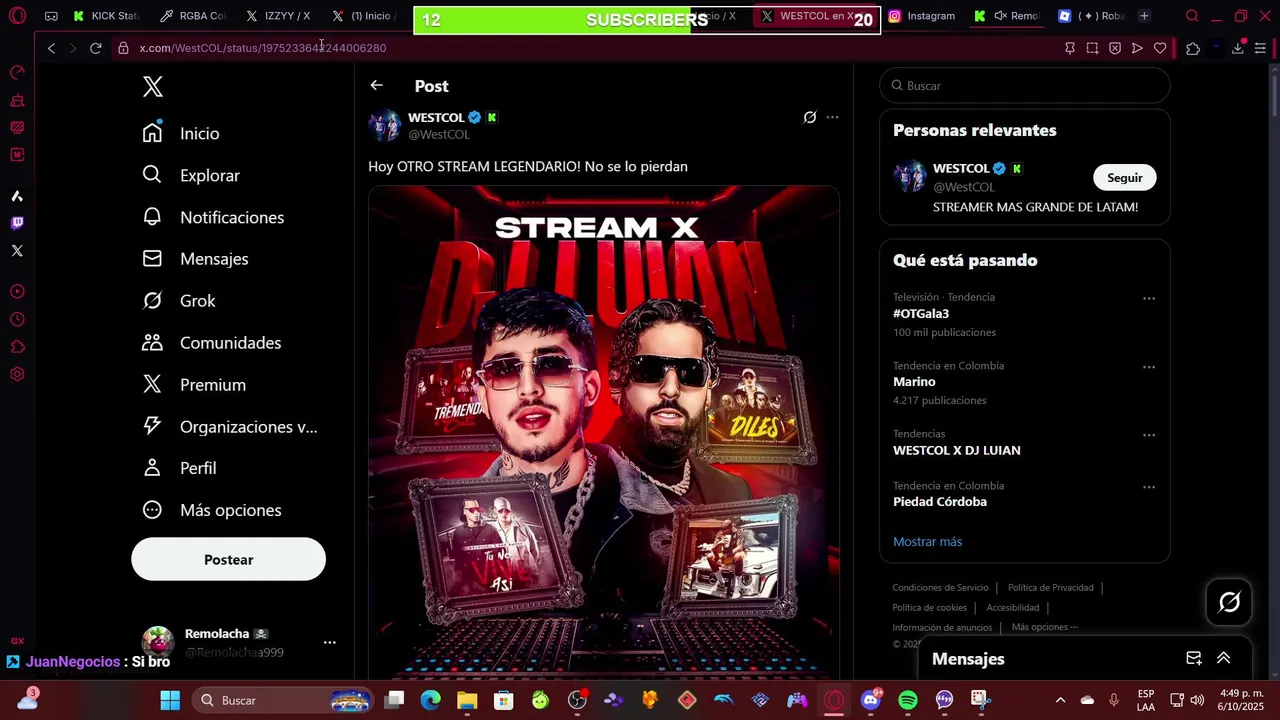Viewport: 1280px width, 720px height.
Task: Open the #OTGala3 trend
Action: click(x=921, y=314)
